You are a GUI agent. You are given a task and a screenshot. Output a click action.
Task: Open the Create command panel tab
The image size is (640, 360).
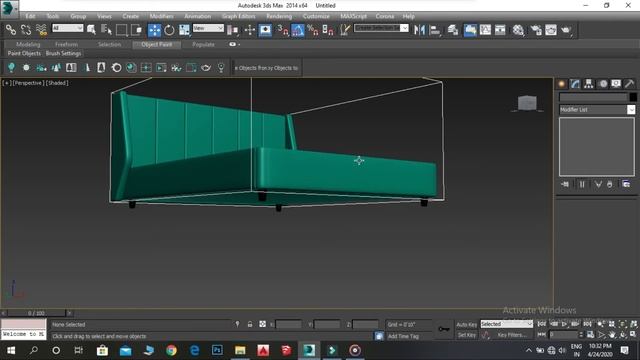[562, 84]
